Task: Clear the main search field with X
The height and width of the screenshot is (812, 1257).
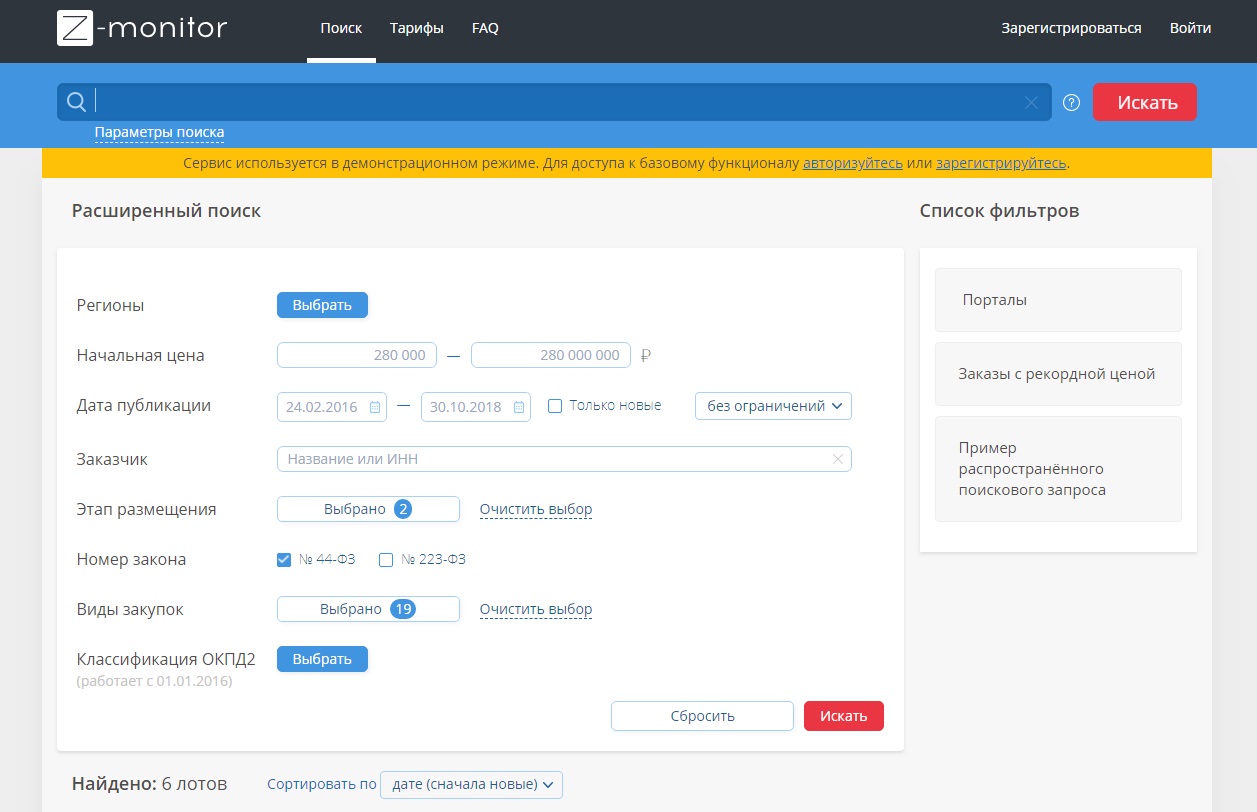Action: [x=1032, y=102]
